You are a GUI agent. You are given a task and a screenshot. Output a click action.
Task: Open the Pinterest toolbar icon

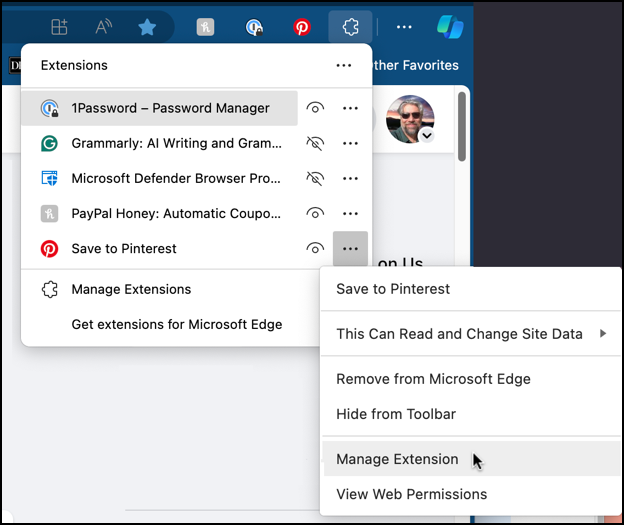302,27
